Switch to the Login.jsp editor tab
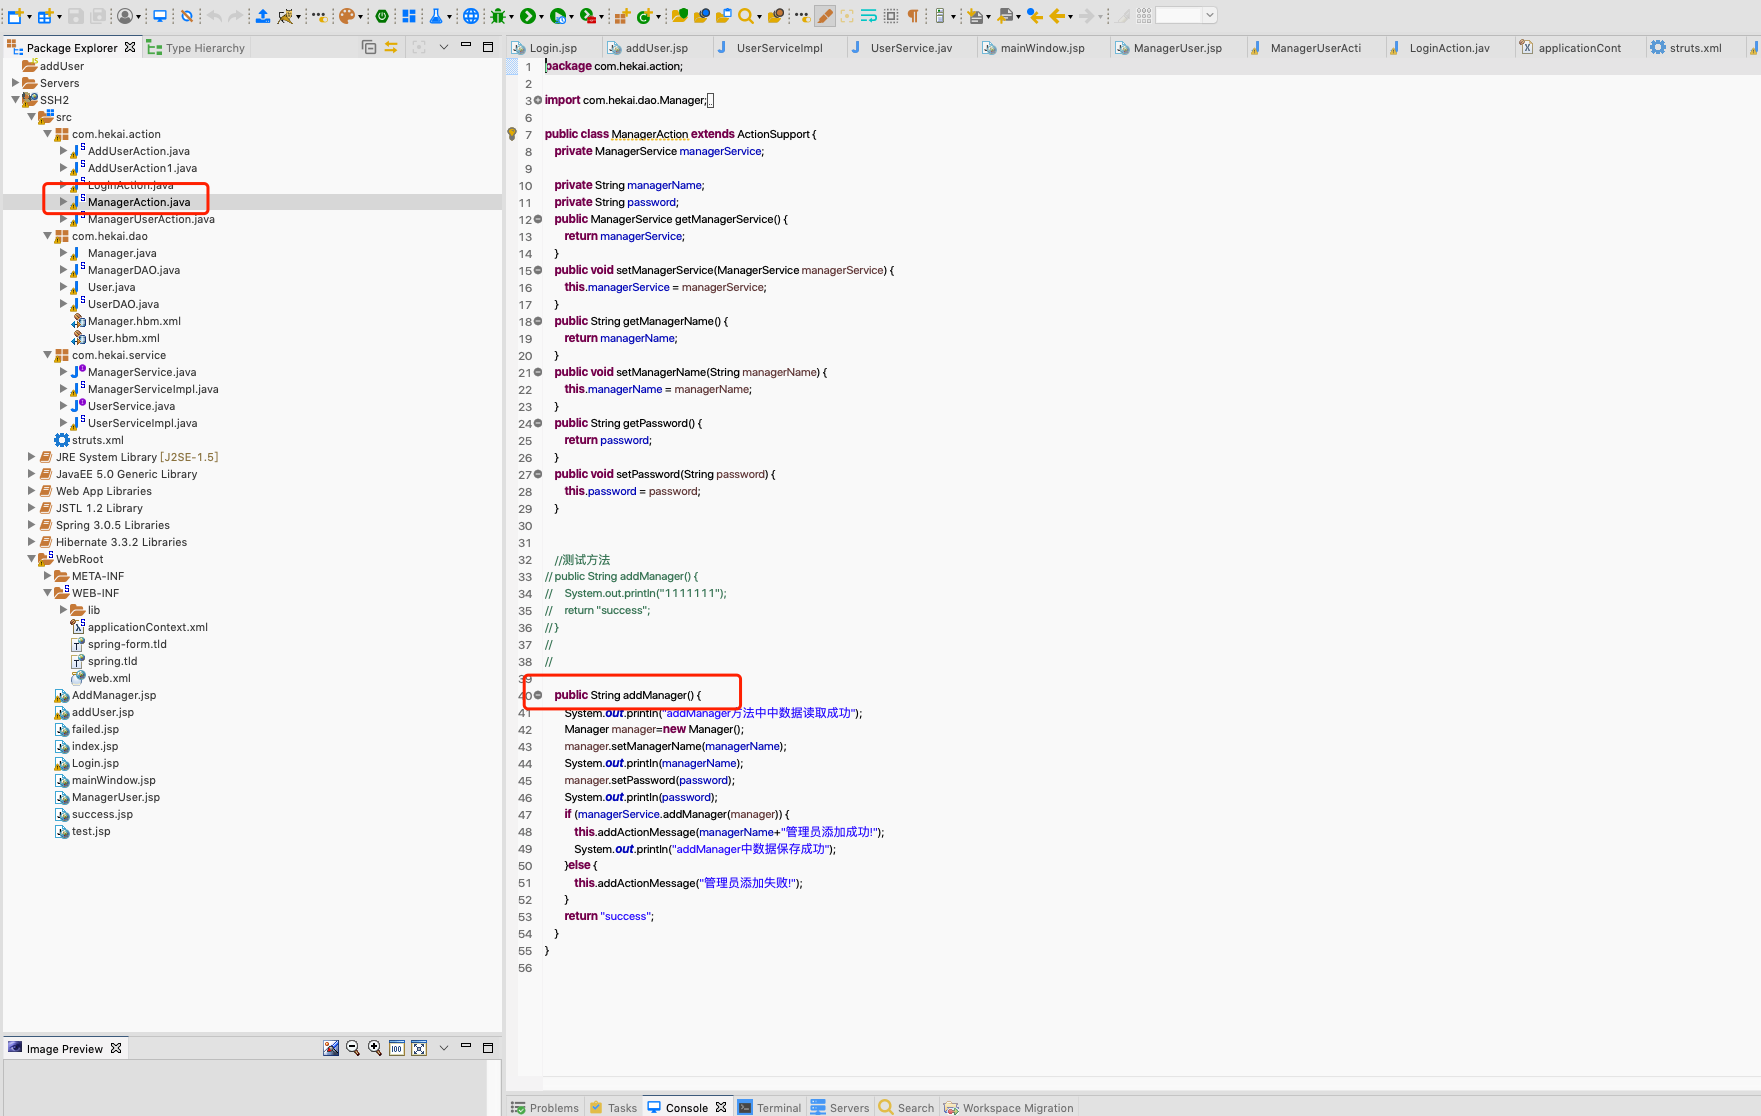This screenshot has height=1116, width=1761. pyautogui.click(x=553, y=48)
